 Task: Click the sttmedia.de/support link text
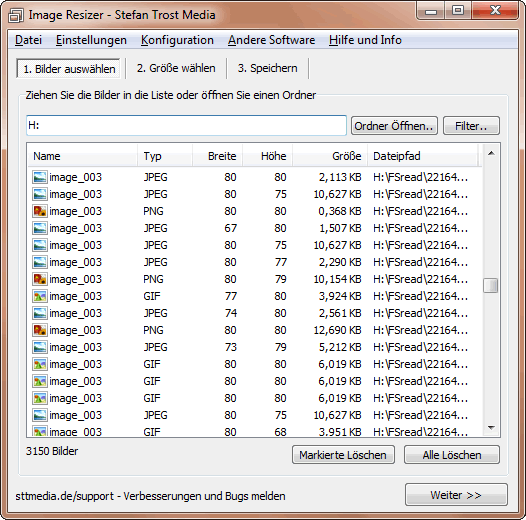(64, 496)
